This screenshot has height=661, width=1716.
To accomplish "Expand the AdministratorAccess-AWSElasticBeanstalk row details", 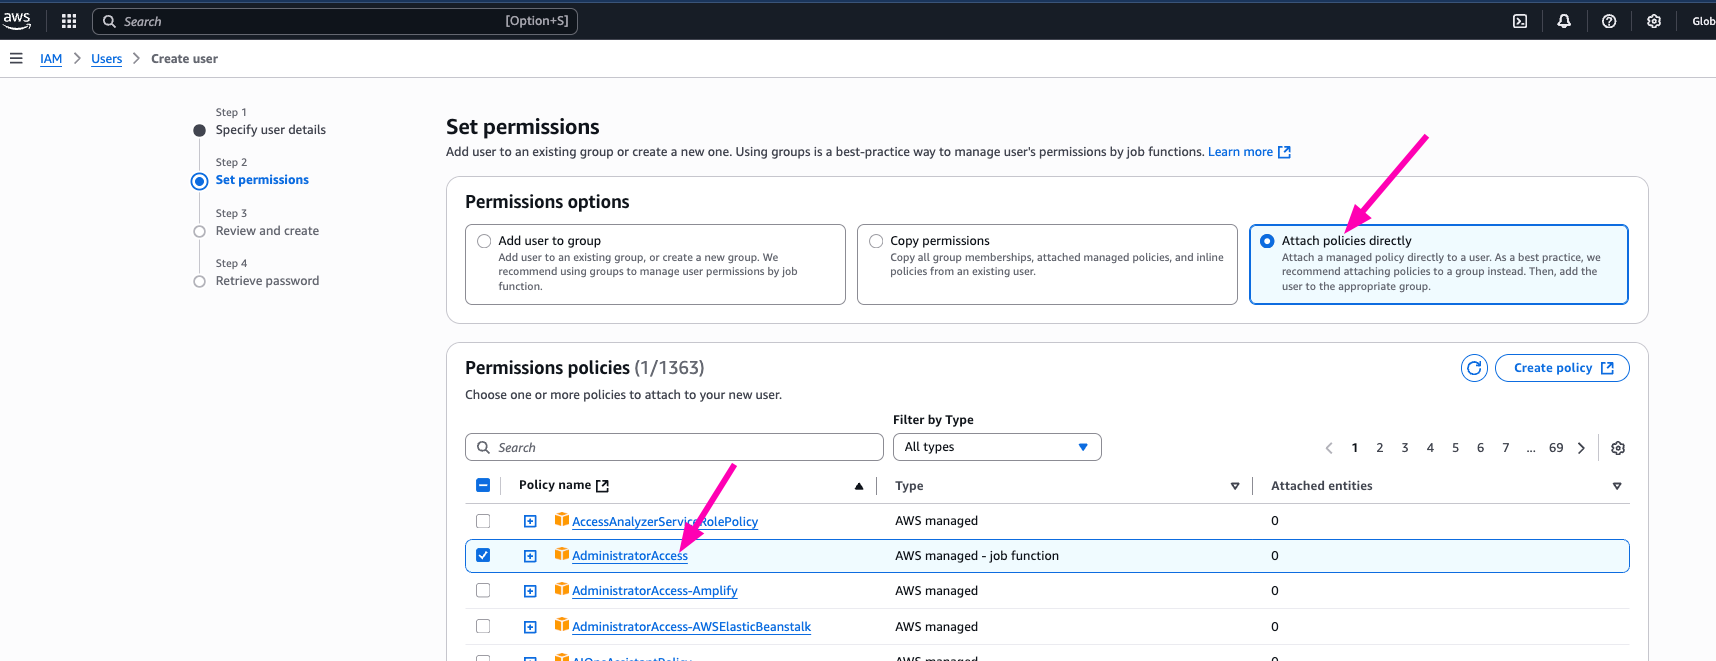I will [530, 627].
